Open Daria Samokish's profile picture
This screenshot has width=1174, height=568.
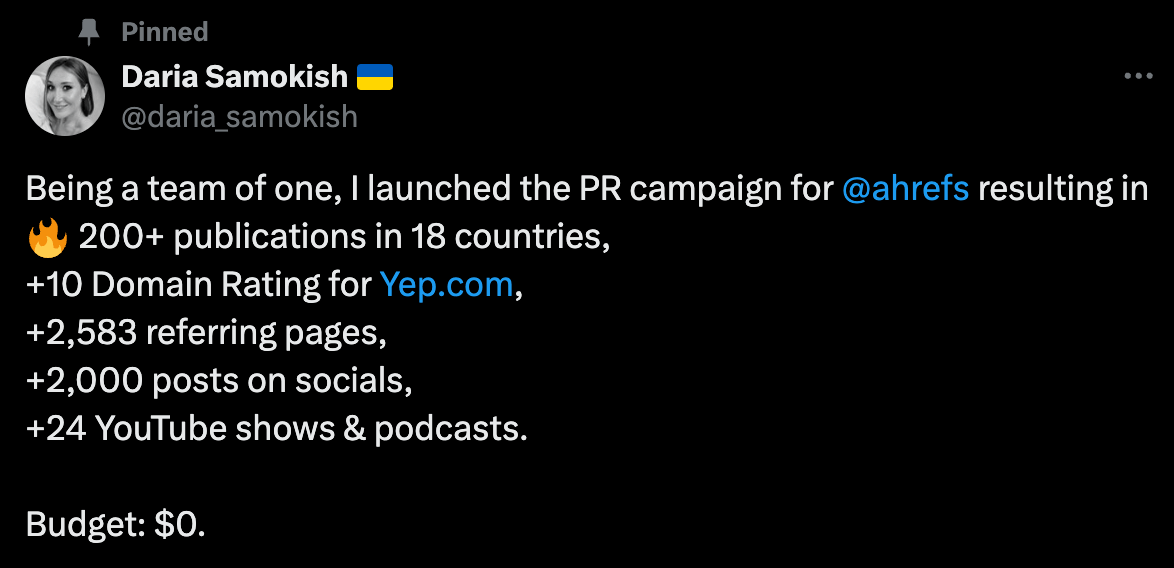click(x=65, y=96)
